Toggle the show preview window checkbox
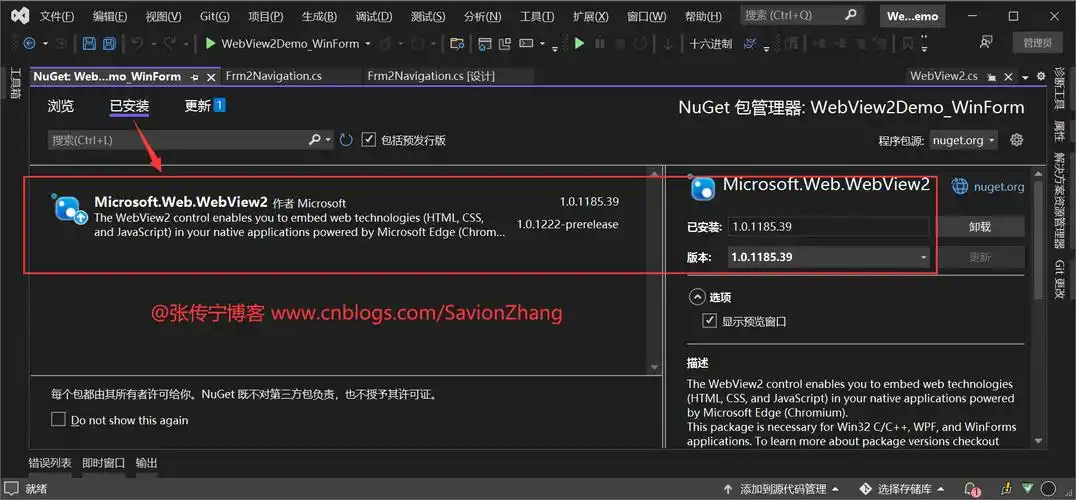 point(710,321)
